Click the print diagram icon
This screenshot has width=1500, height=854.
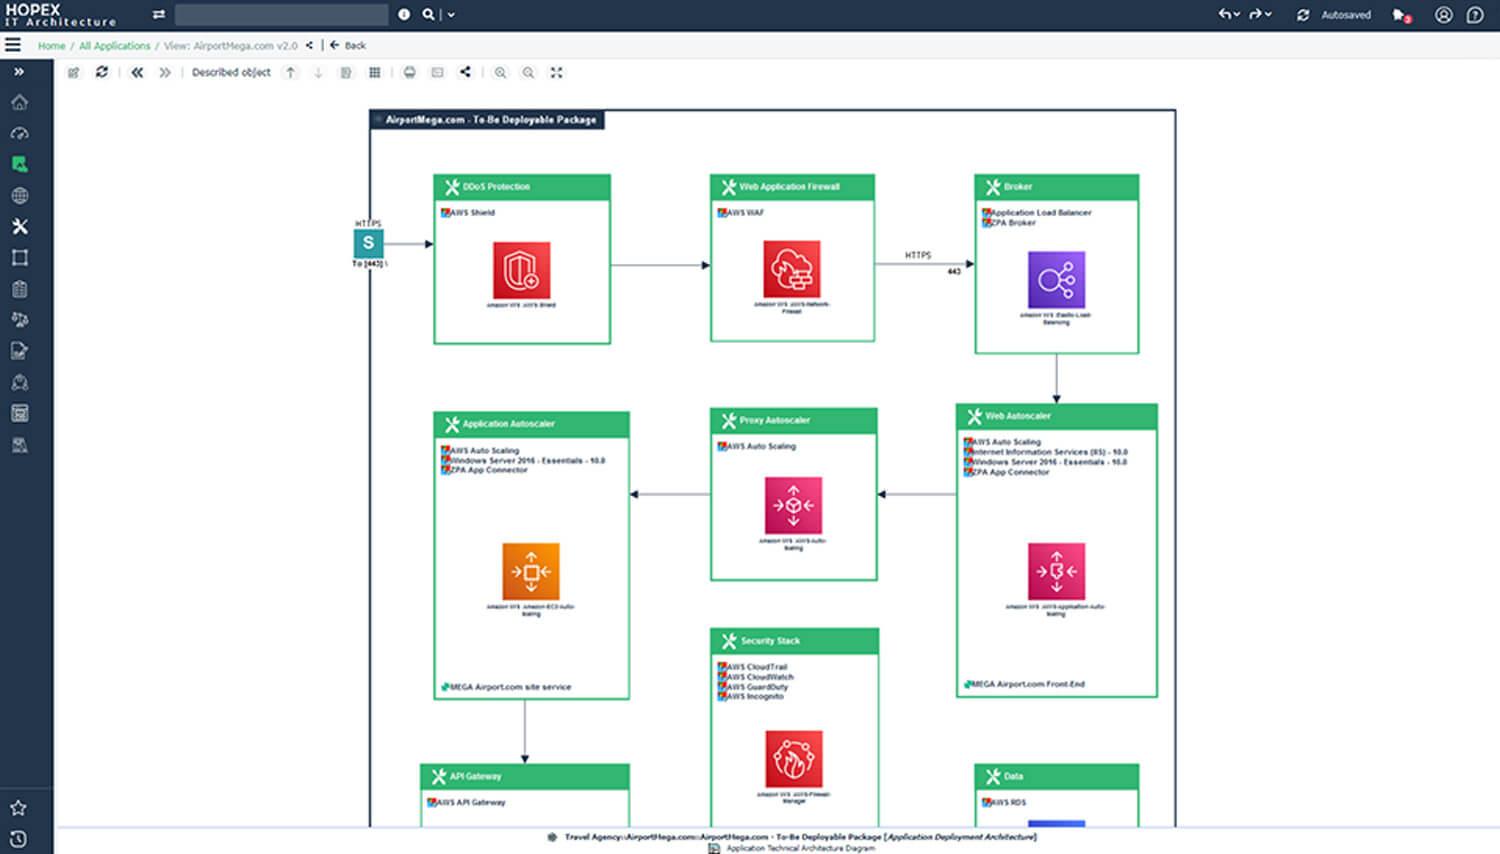pos(409,73)
